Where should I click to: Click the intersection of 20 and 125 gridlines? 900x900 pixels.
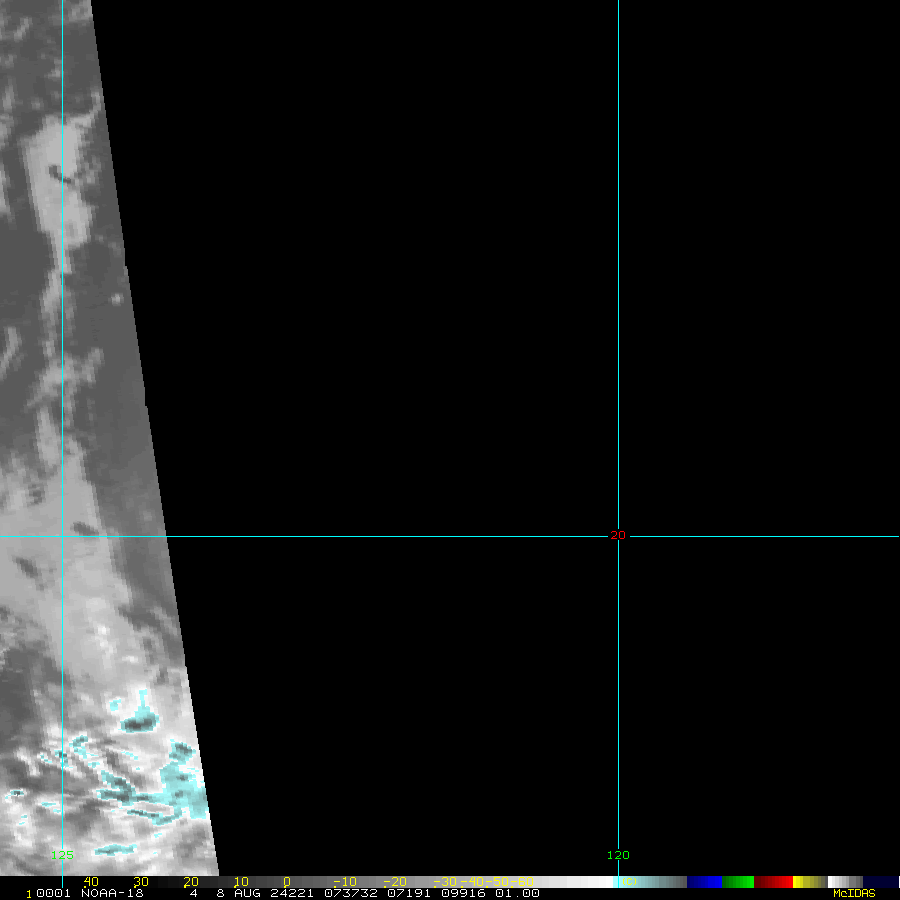63,537
